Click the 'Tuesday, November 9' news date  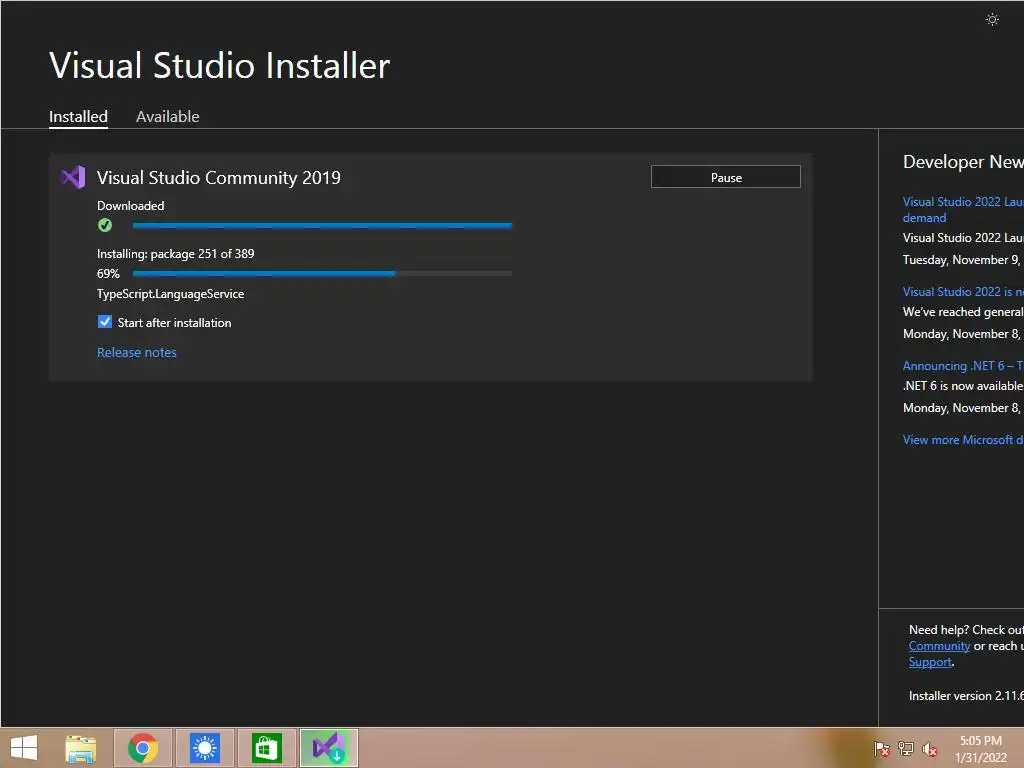click(x=961, y=260)
